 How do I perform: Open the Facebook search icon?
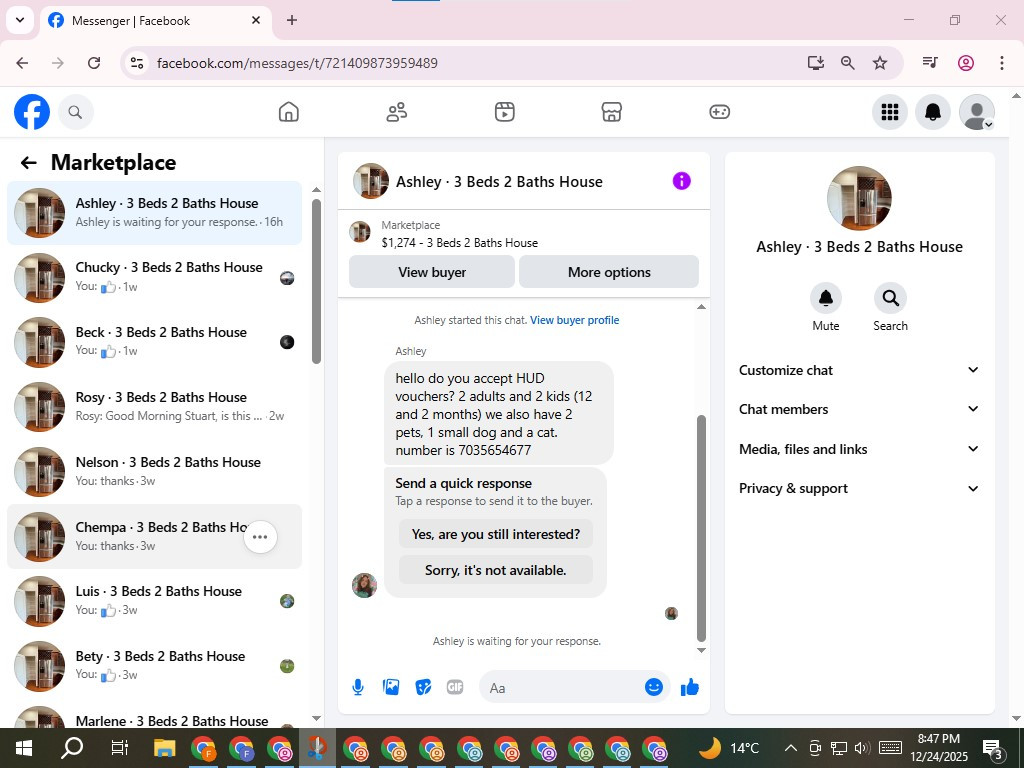pos(75,112)
